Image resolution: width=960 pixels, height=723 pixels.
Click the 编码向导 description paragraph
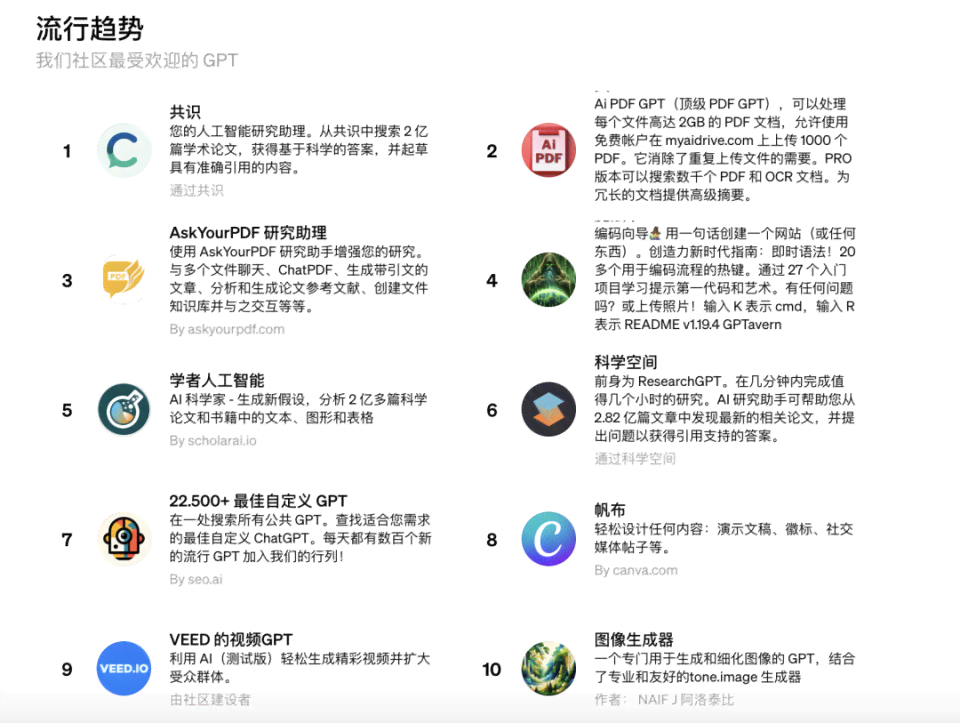click(x=725, y=279)
